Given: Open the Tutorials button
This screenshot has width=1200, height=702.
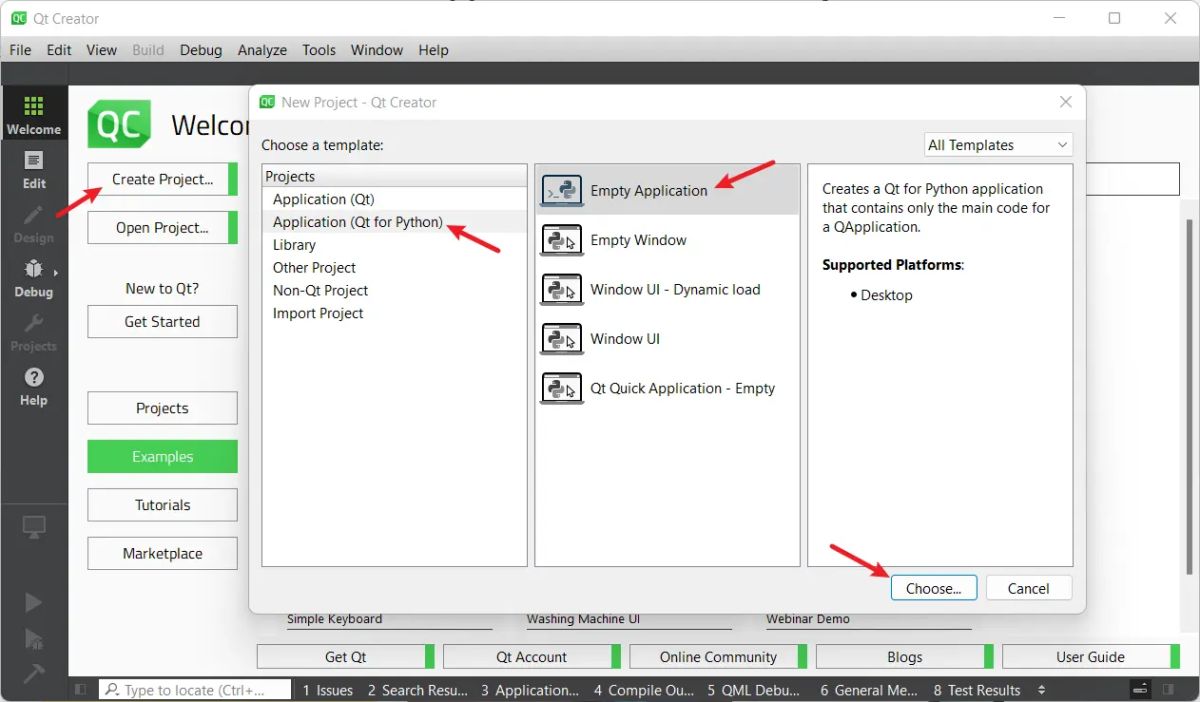Looking at the screenshot, I should point(162,505).
